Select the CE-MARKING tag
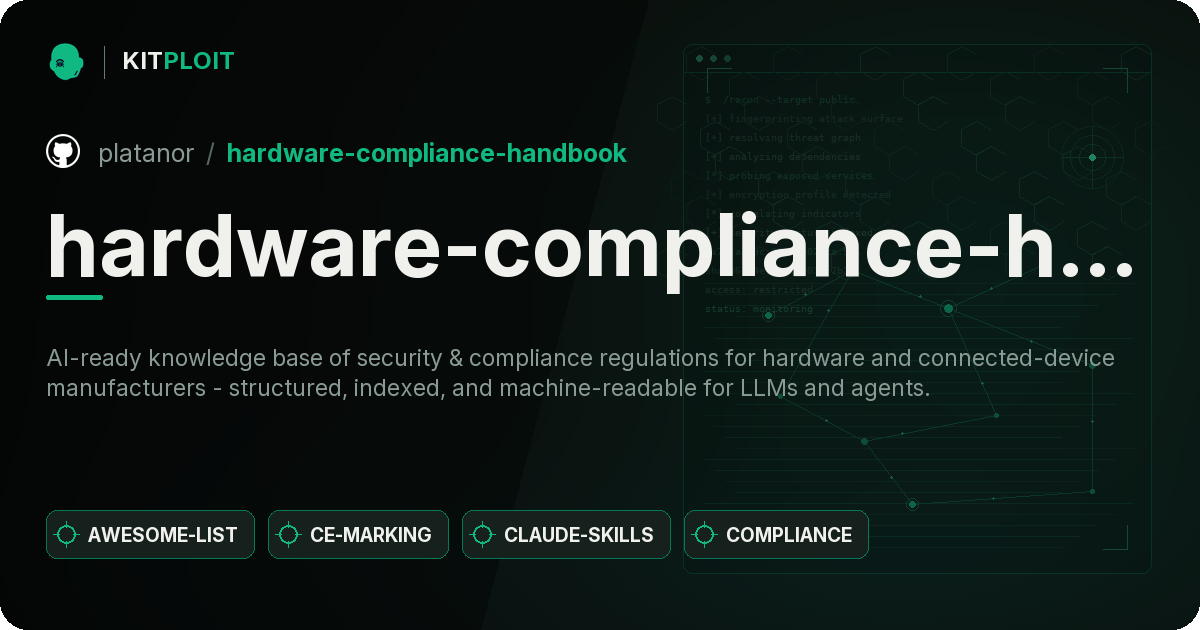The height and width of the screenshot is (630, 1200). point(358,535)
